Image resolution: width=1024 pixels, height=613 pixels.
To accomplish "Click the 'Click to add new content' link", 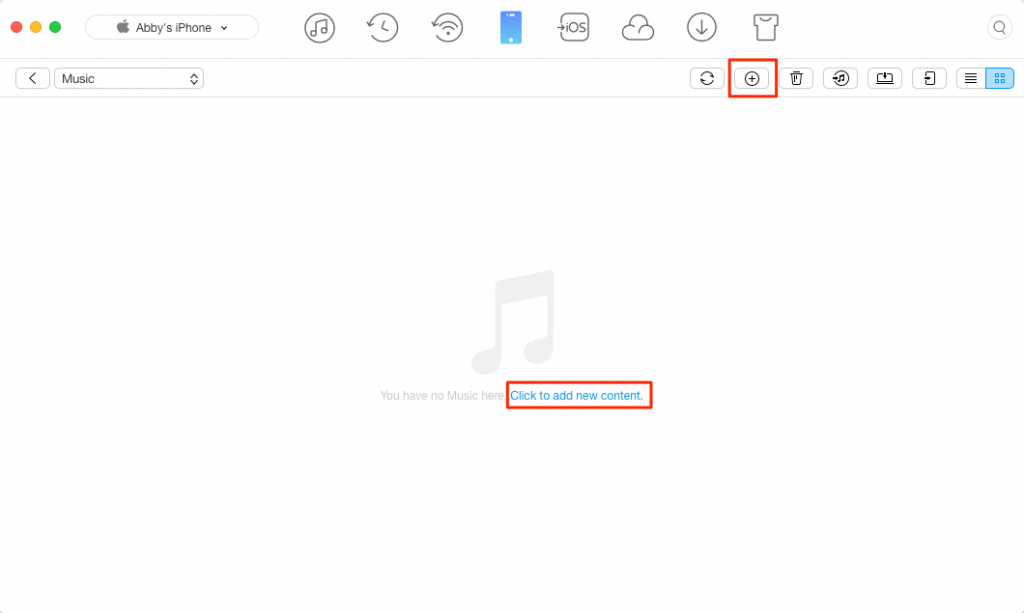I will [577, 396].
